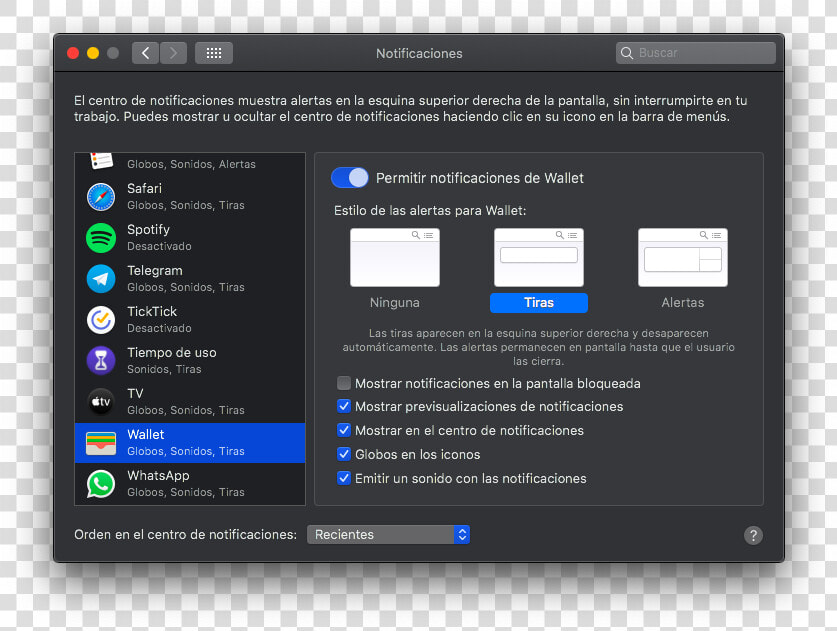This screenshot has width=837, height=631.
Task: Uncheck Emitir un sonido con las notificaciones
Action: [x=344, y=478]
